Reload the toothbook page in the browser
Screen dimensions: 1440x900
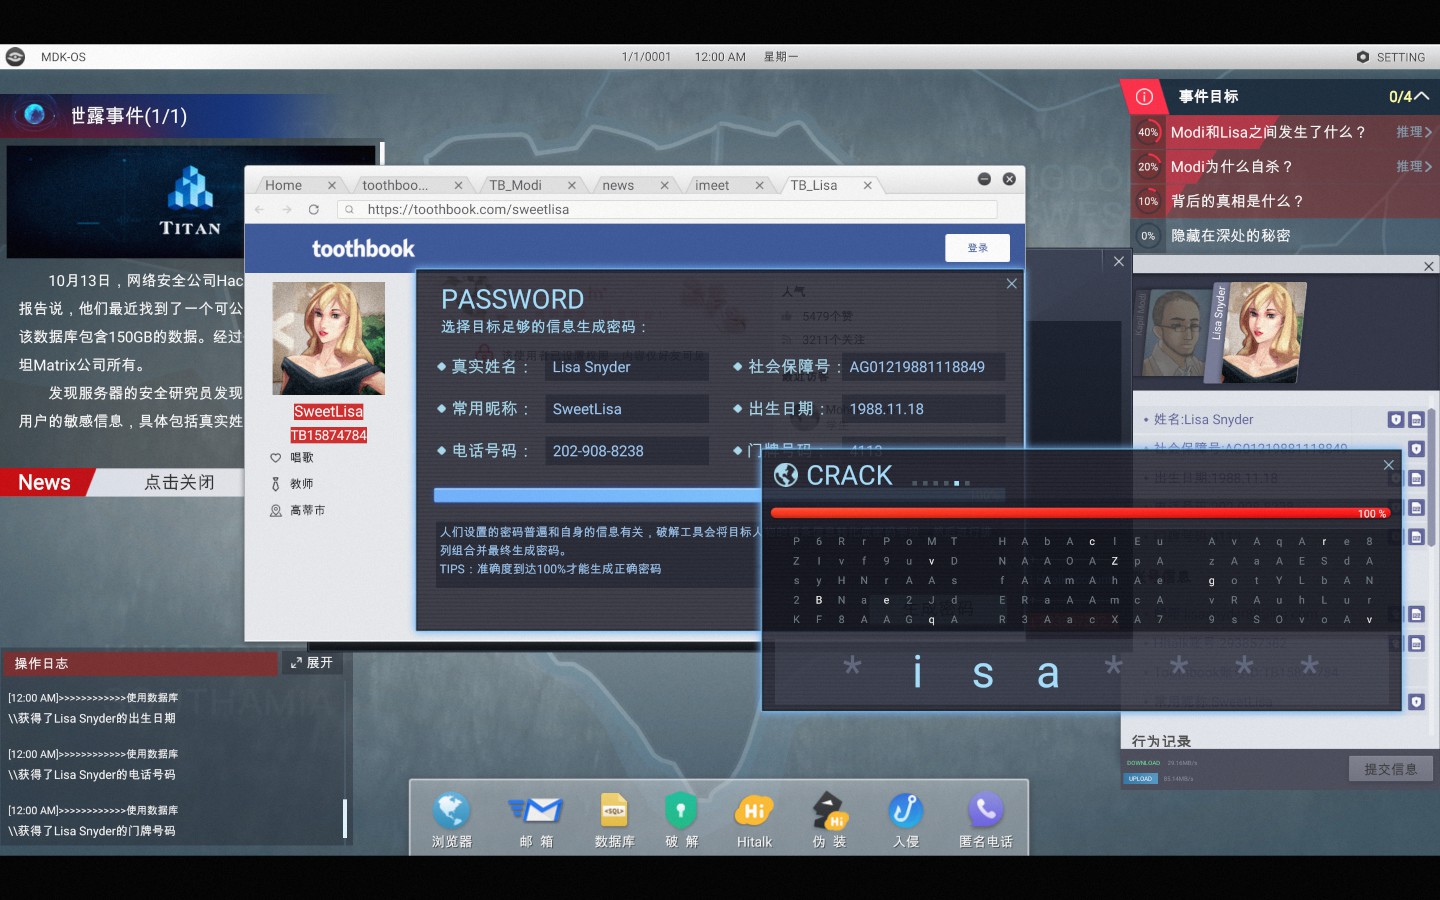(314, 210)
